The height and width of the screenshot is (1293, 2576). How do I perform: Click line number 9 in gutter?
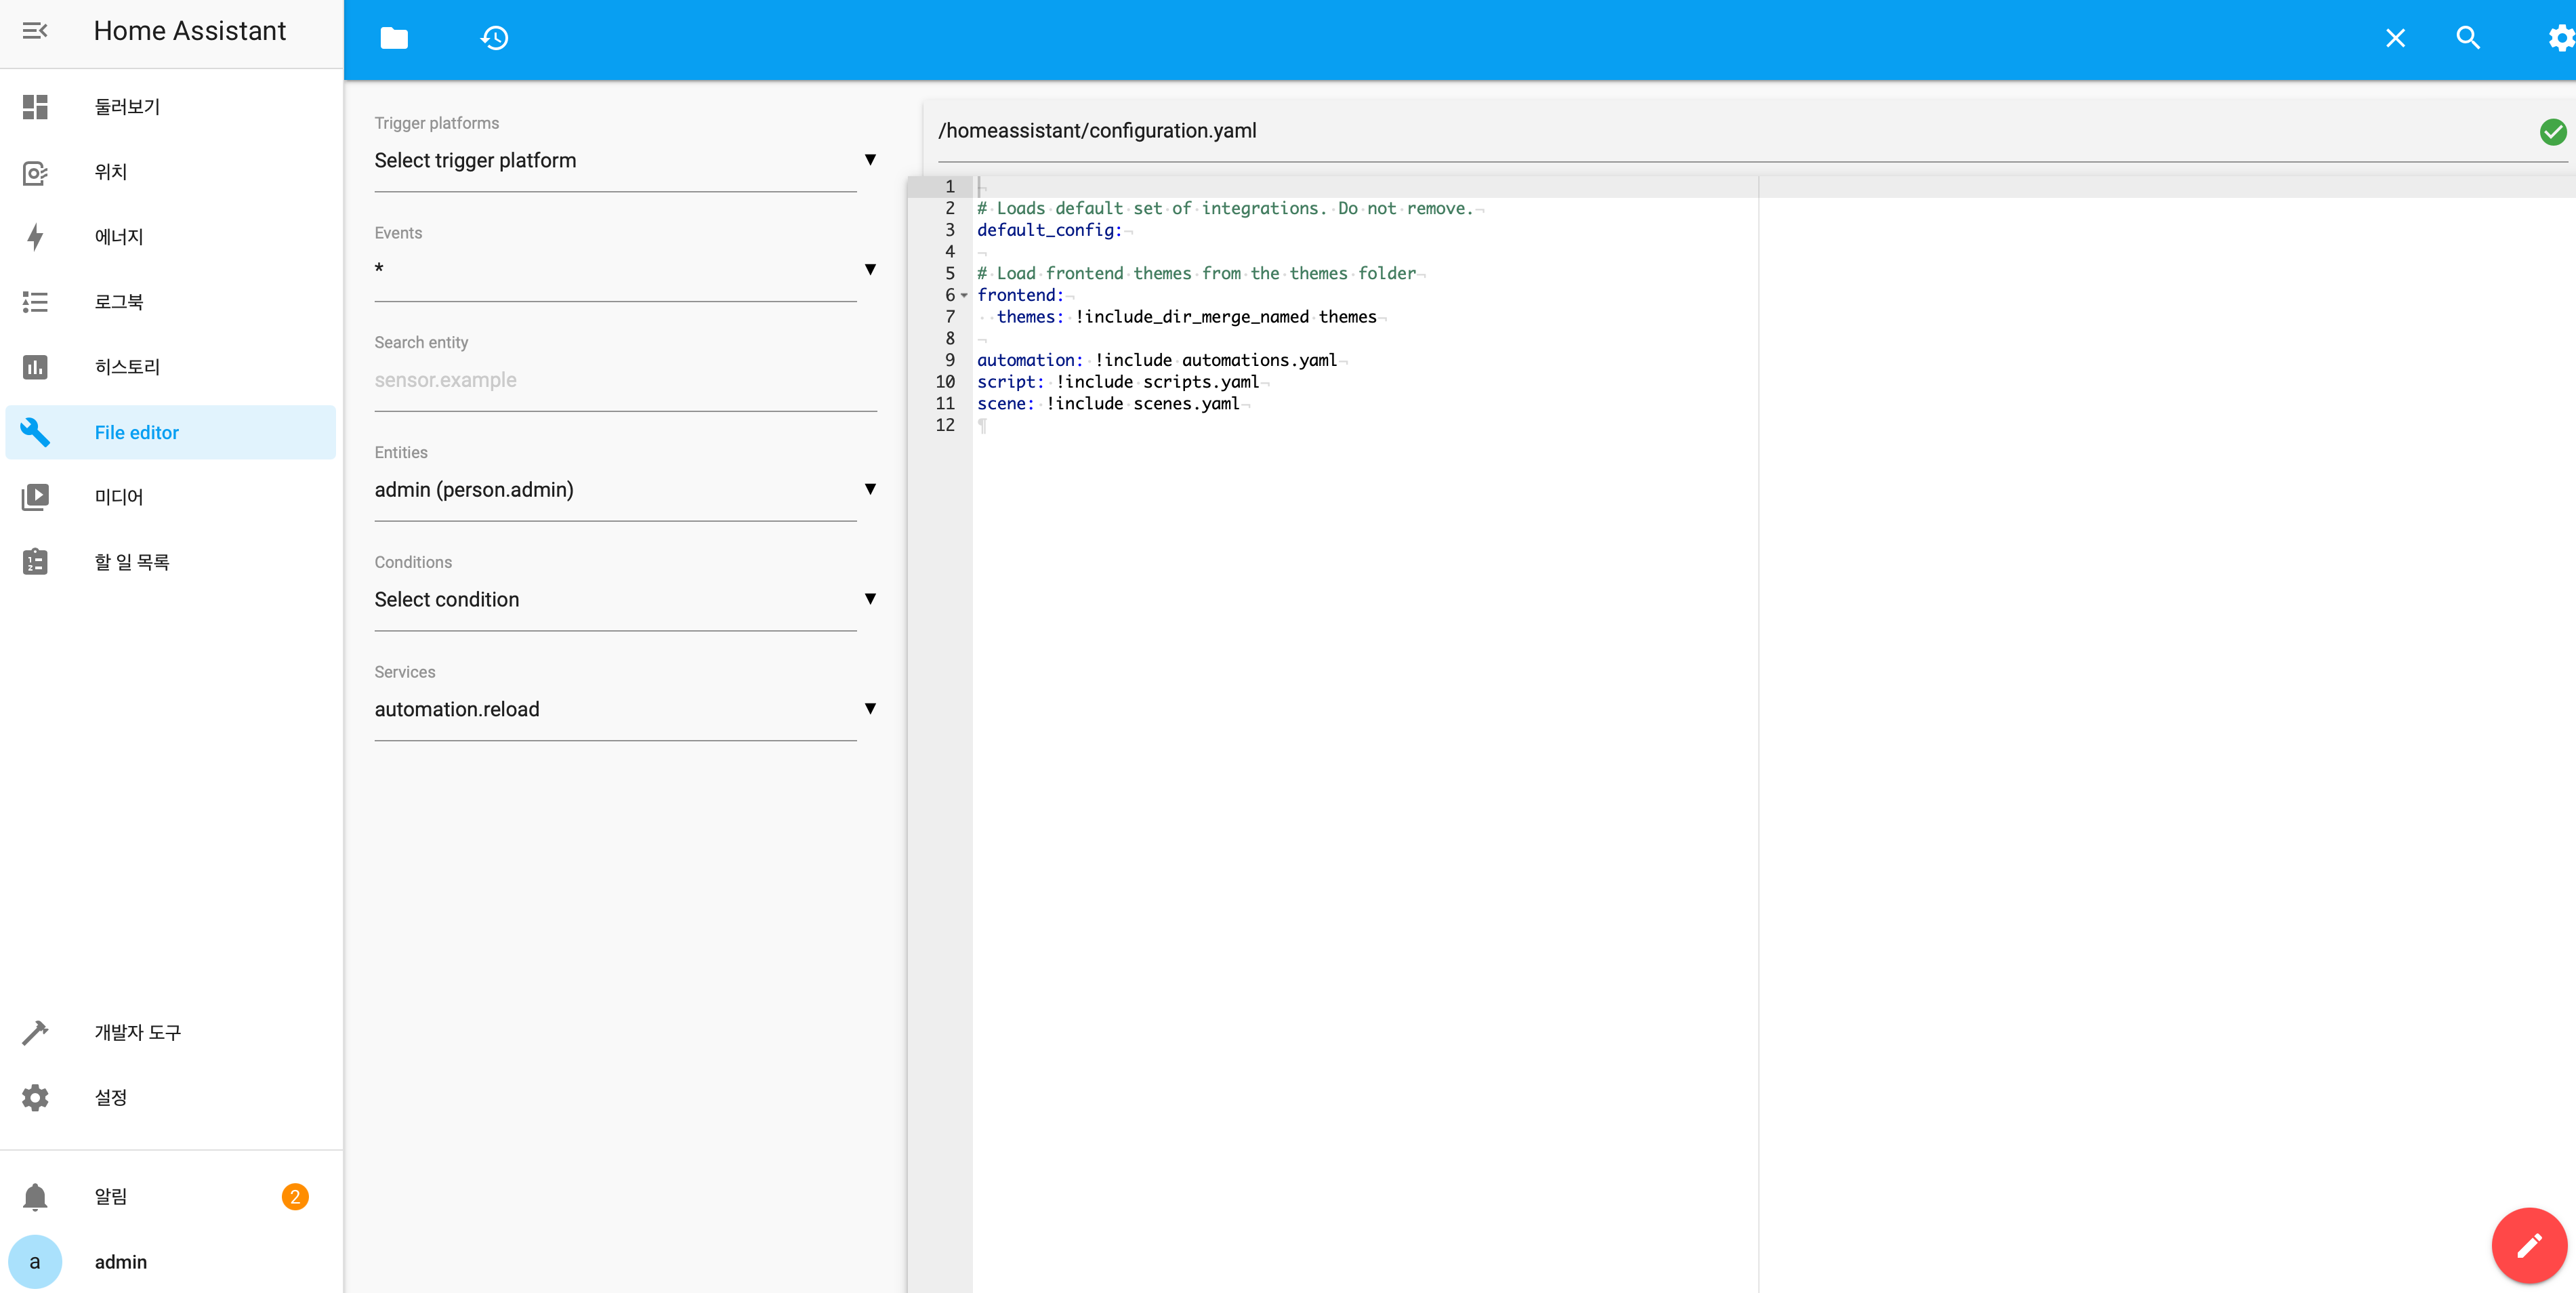(x=949, y=360)
